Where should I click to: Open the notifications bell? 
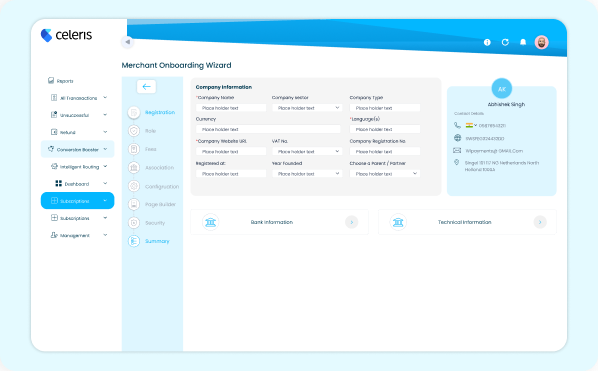coord(523,42)
